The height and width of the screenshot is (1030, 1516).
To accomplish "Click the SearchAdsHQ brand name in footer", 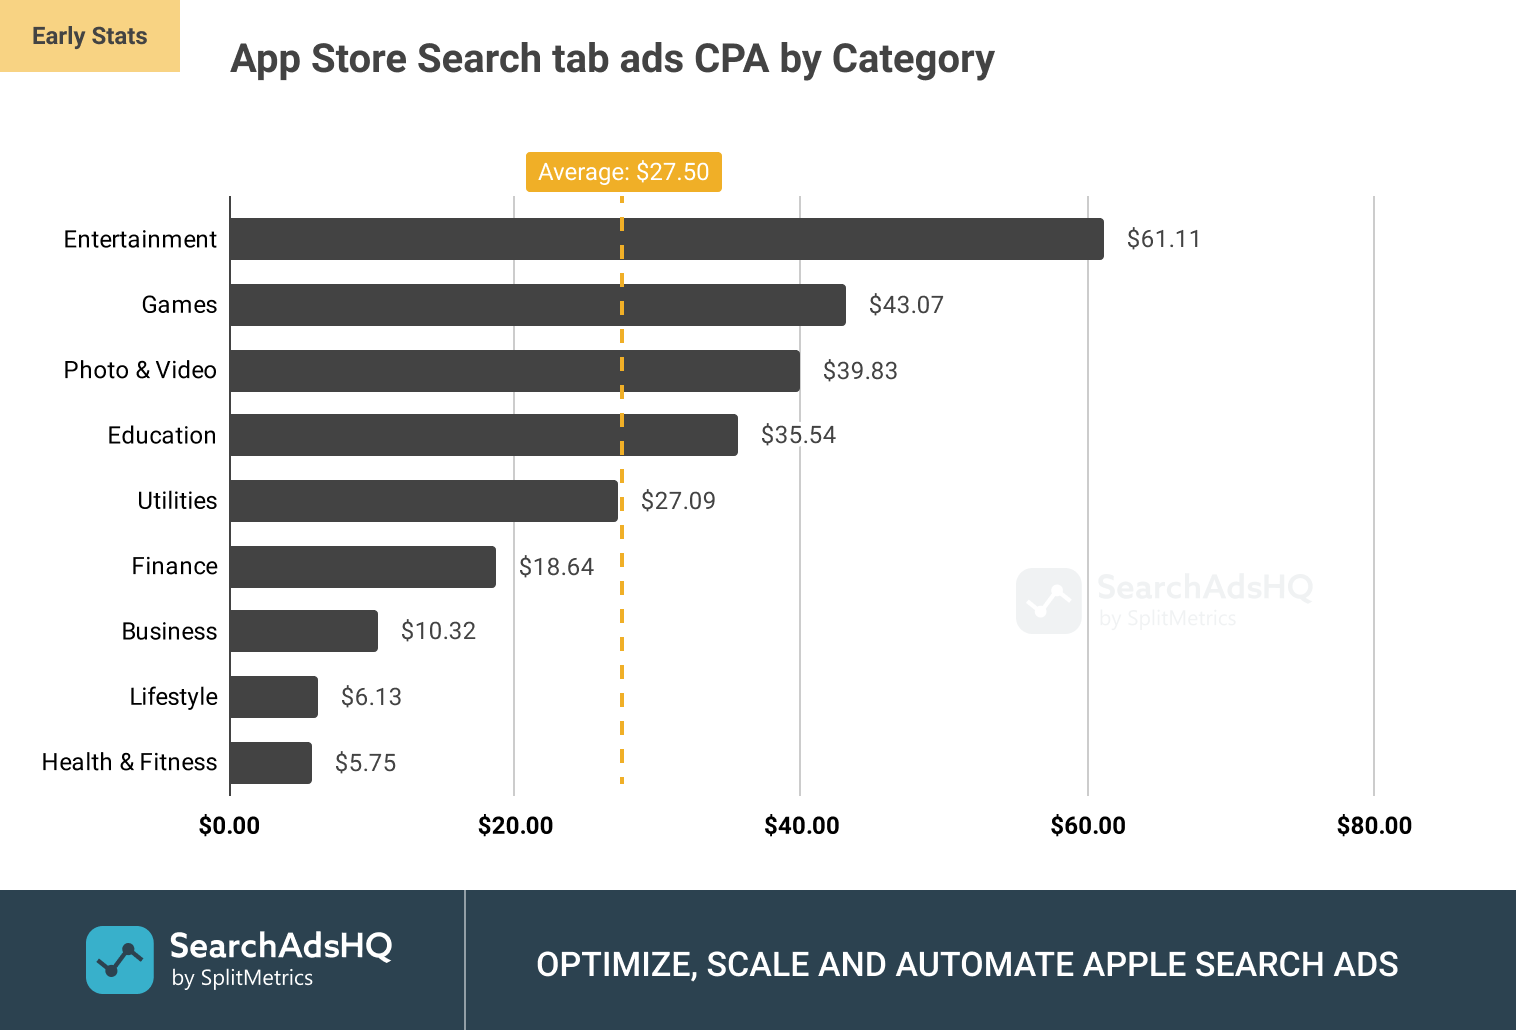I will pos(281,945).
